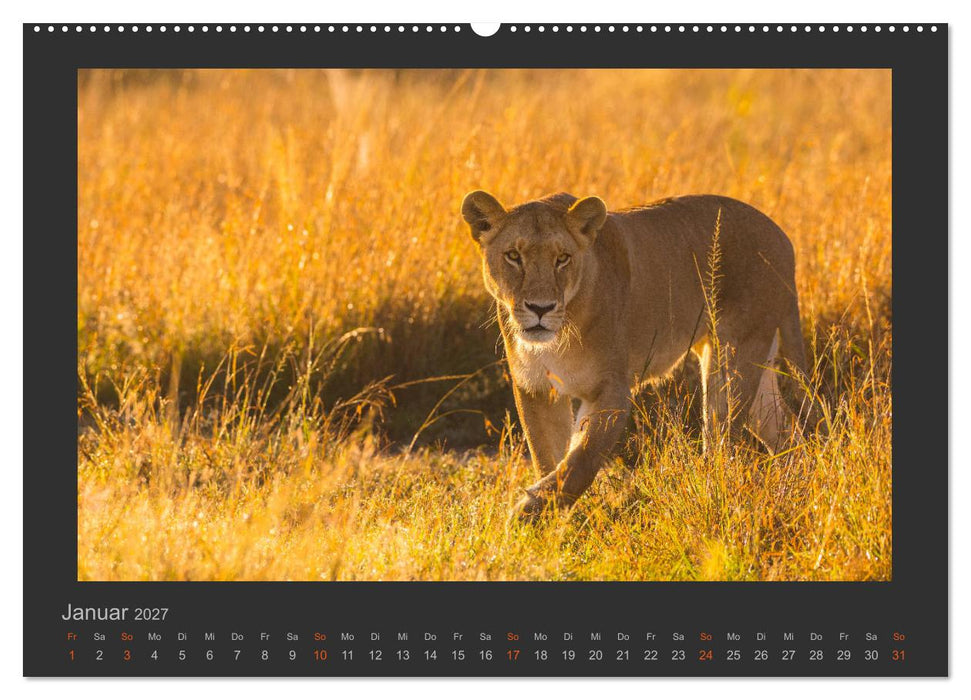
Task: Choose Sunday date 3
Action: coord(127,655)
